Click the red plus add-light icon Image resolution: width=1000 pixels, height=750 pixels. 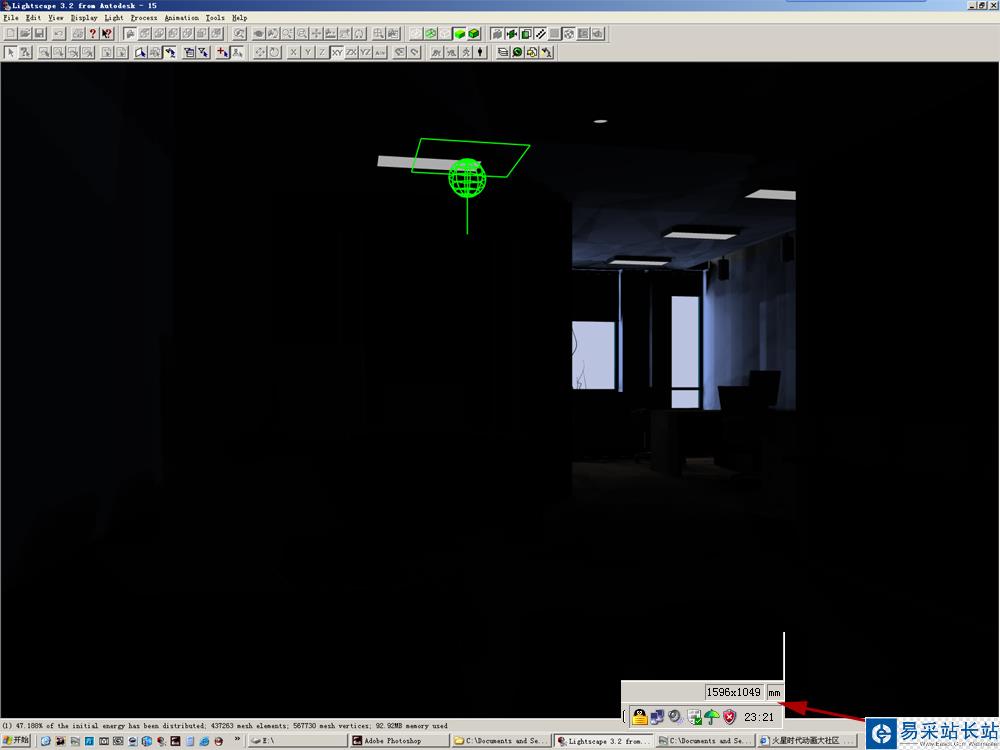click(223, 52)
